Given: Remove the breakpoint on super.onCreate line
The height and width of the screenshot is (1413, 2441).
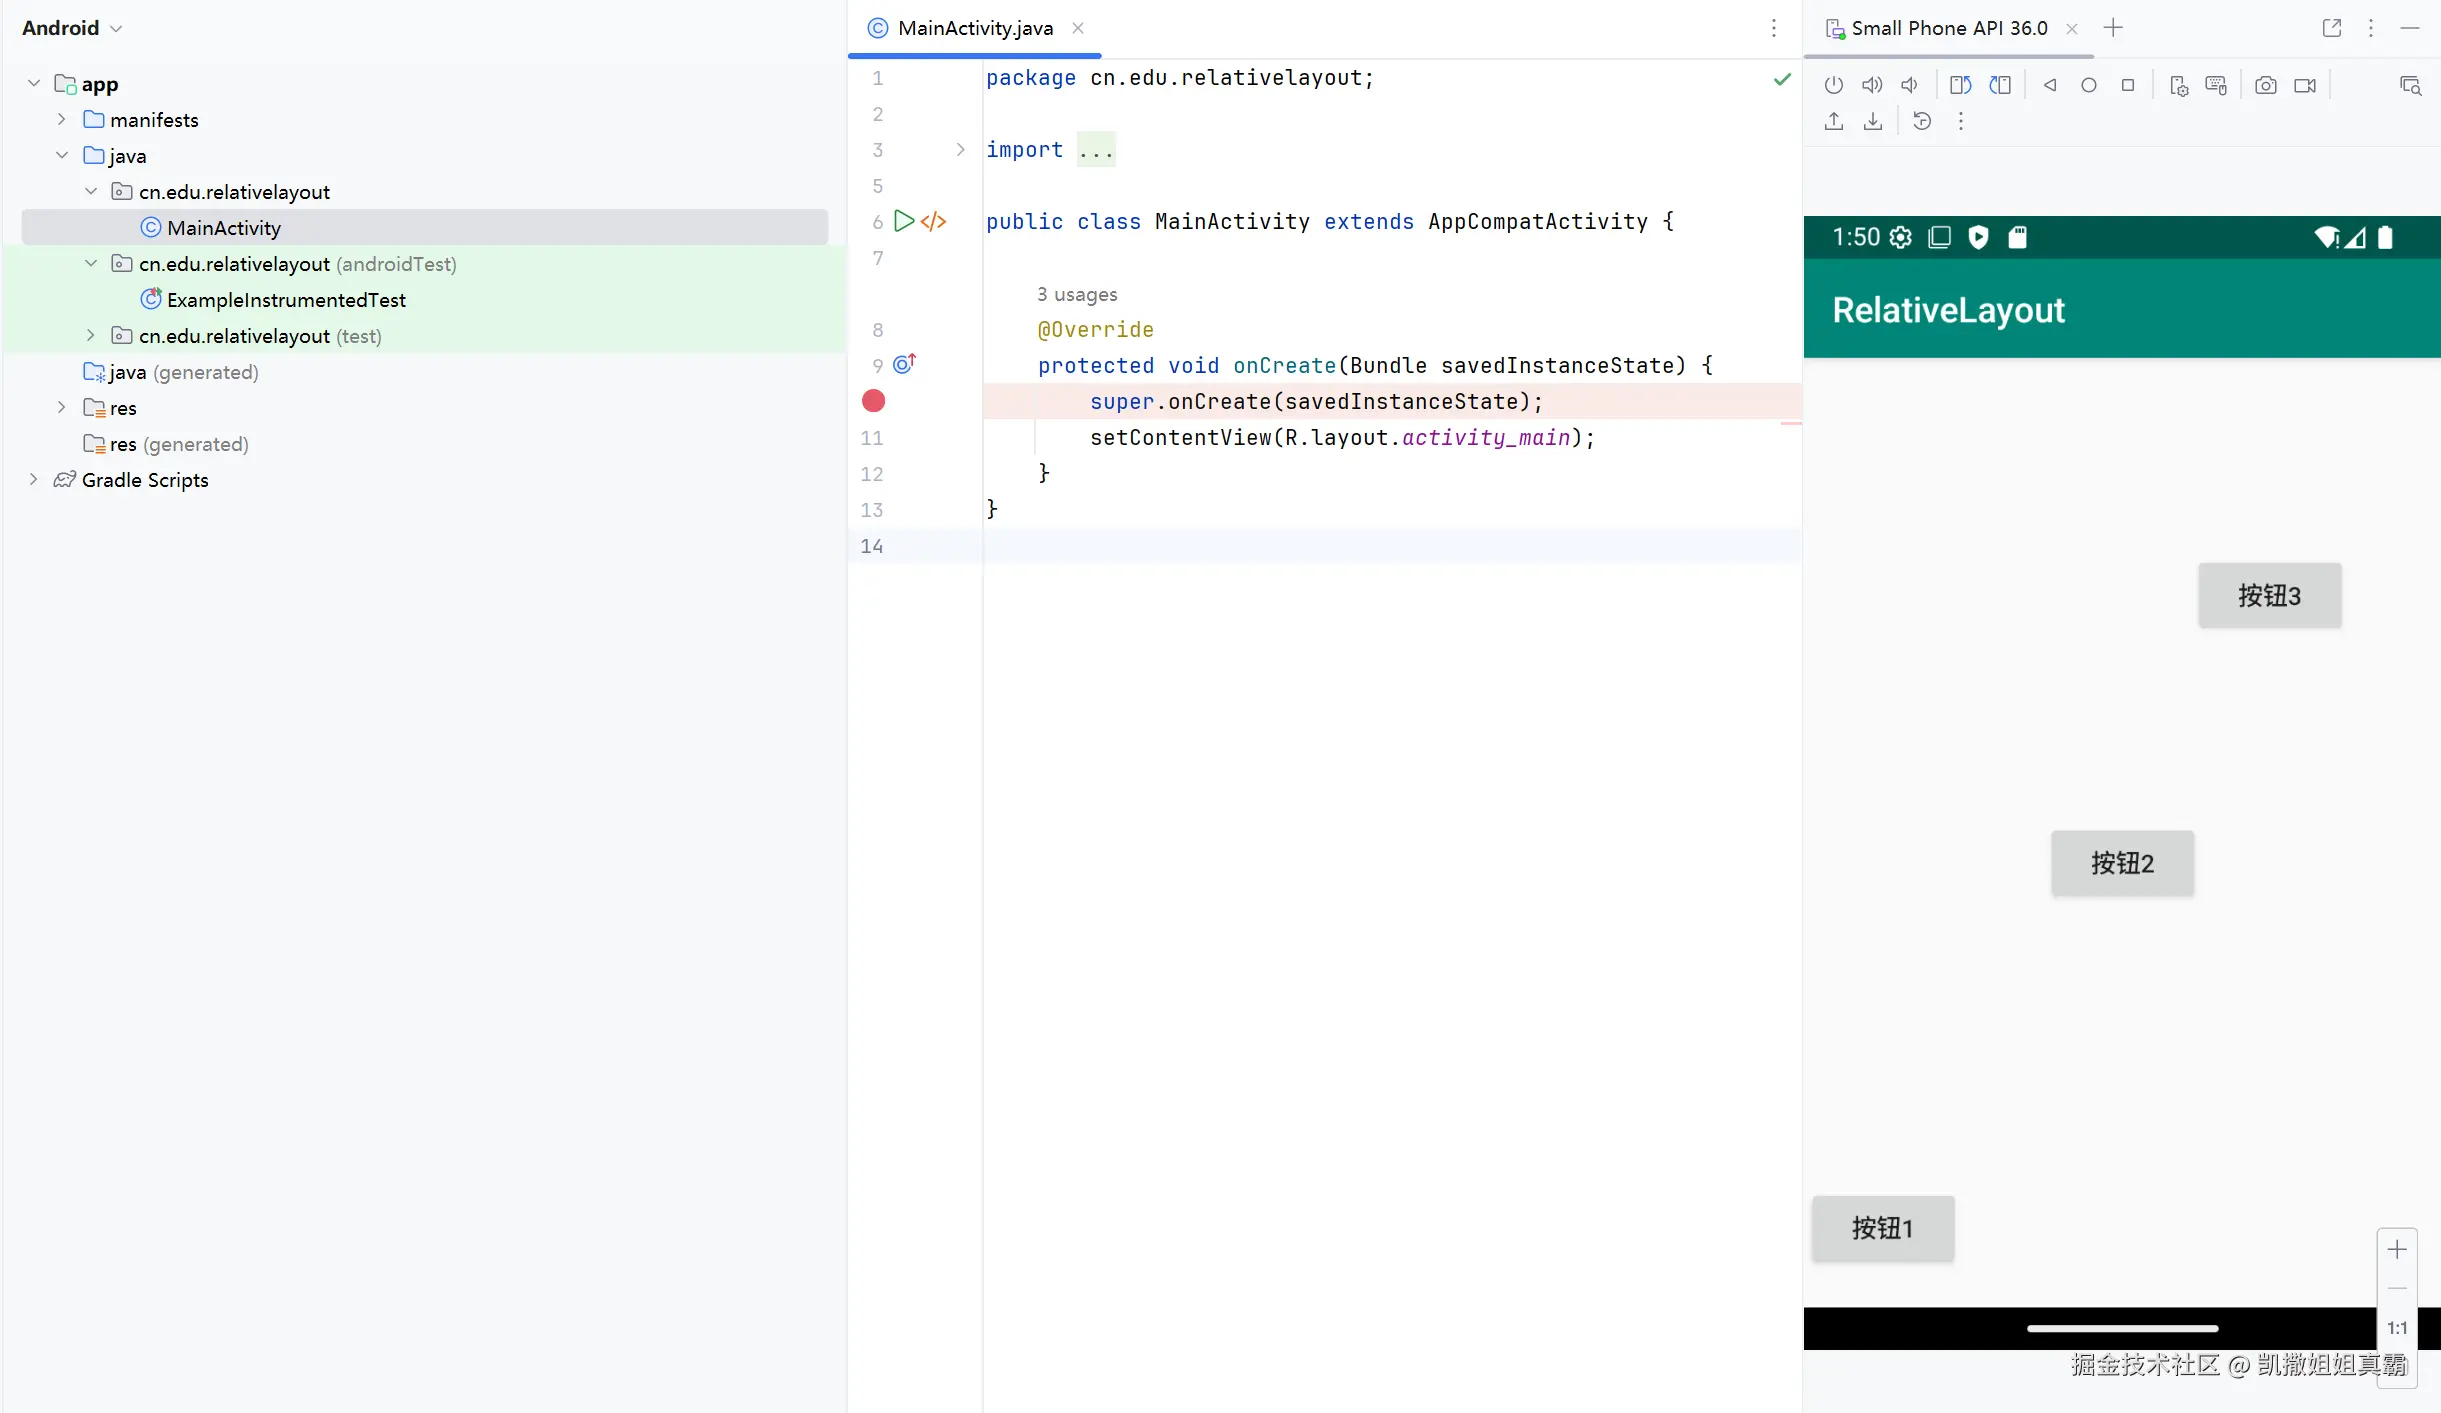Looking at the screenshot, I should point(873,401).
